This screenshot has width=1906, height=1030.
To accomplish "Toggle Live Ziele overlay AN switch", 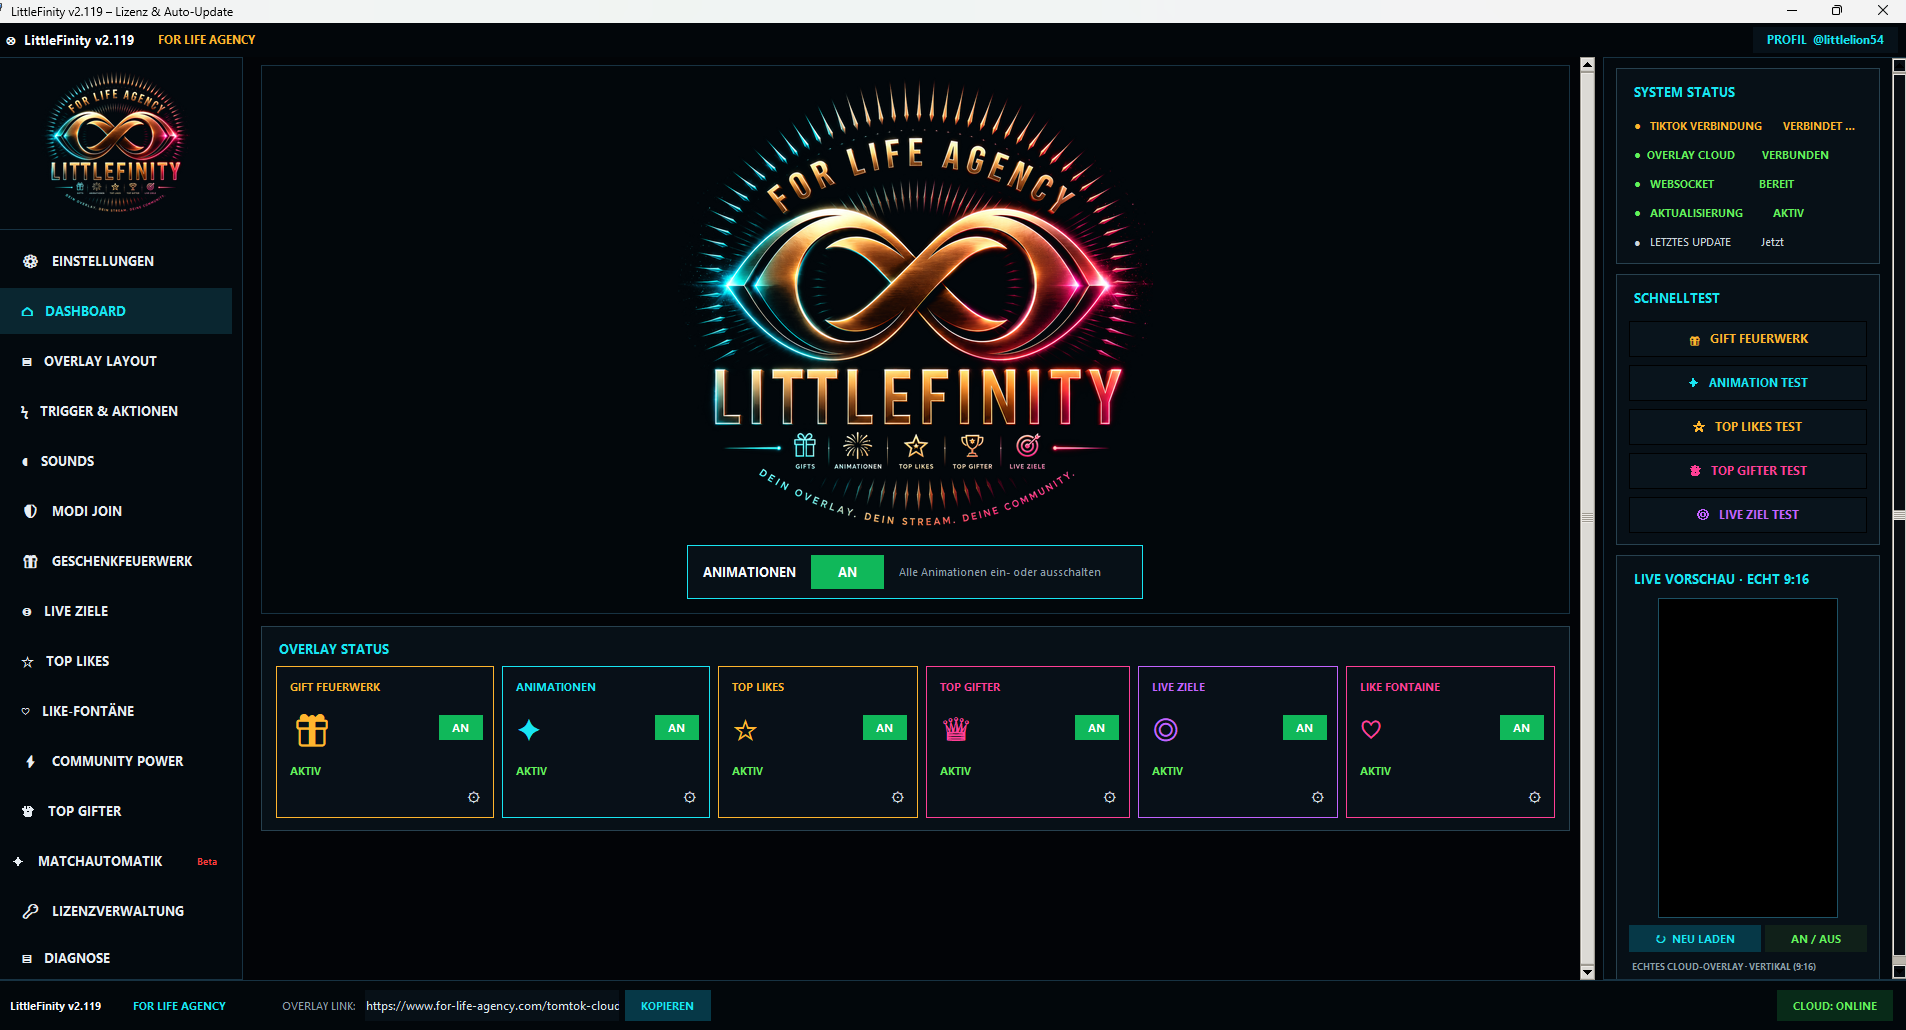I will 1305,728.
